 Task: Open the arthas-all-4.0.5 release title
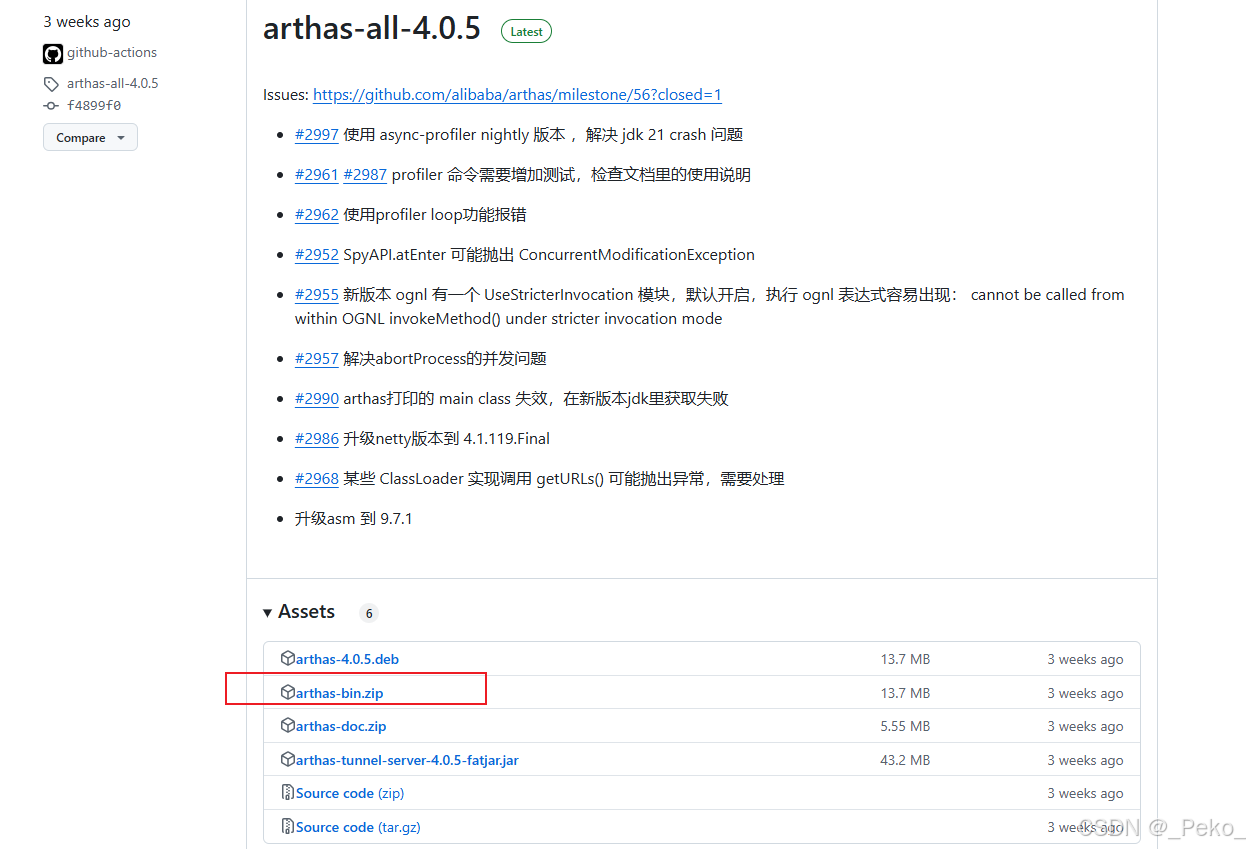(x=372, y=29)
